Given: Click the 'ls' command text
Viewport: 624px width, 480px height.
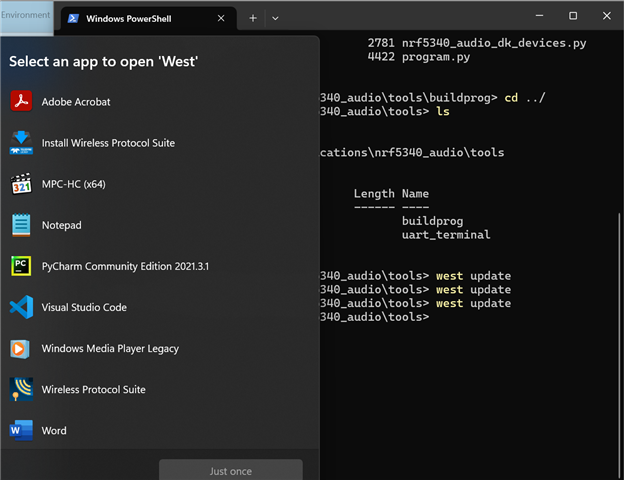Looking at the screenshot, I should click(x=443, y=111).
